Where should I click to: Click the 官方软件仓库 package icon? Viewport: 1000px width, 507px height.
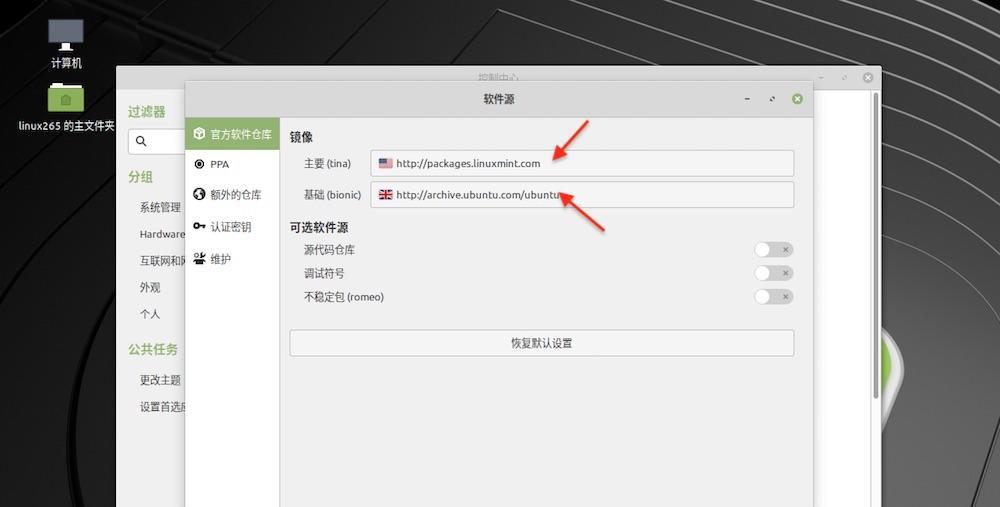(x=199, y=133)
